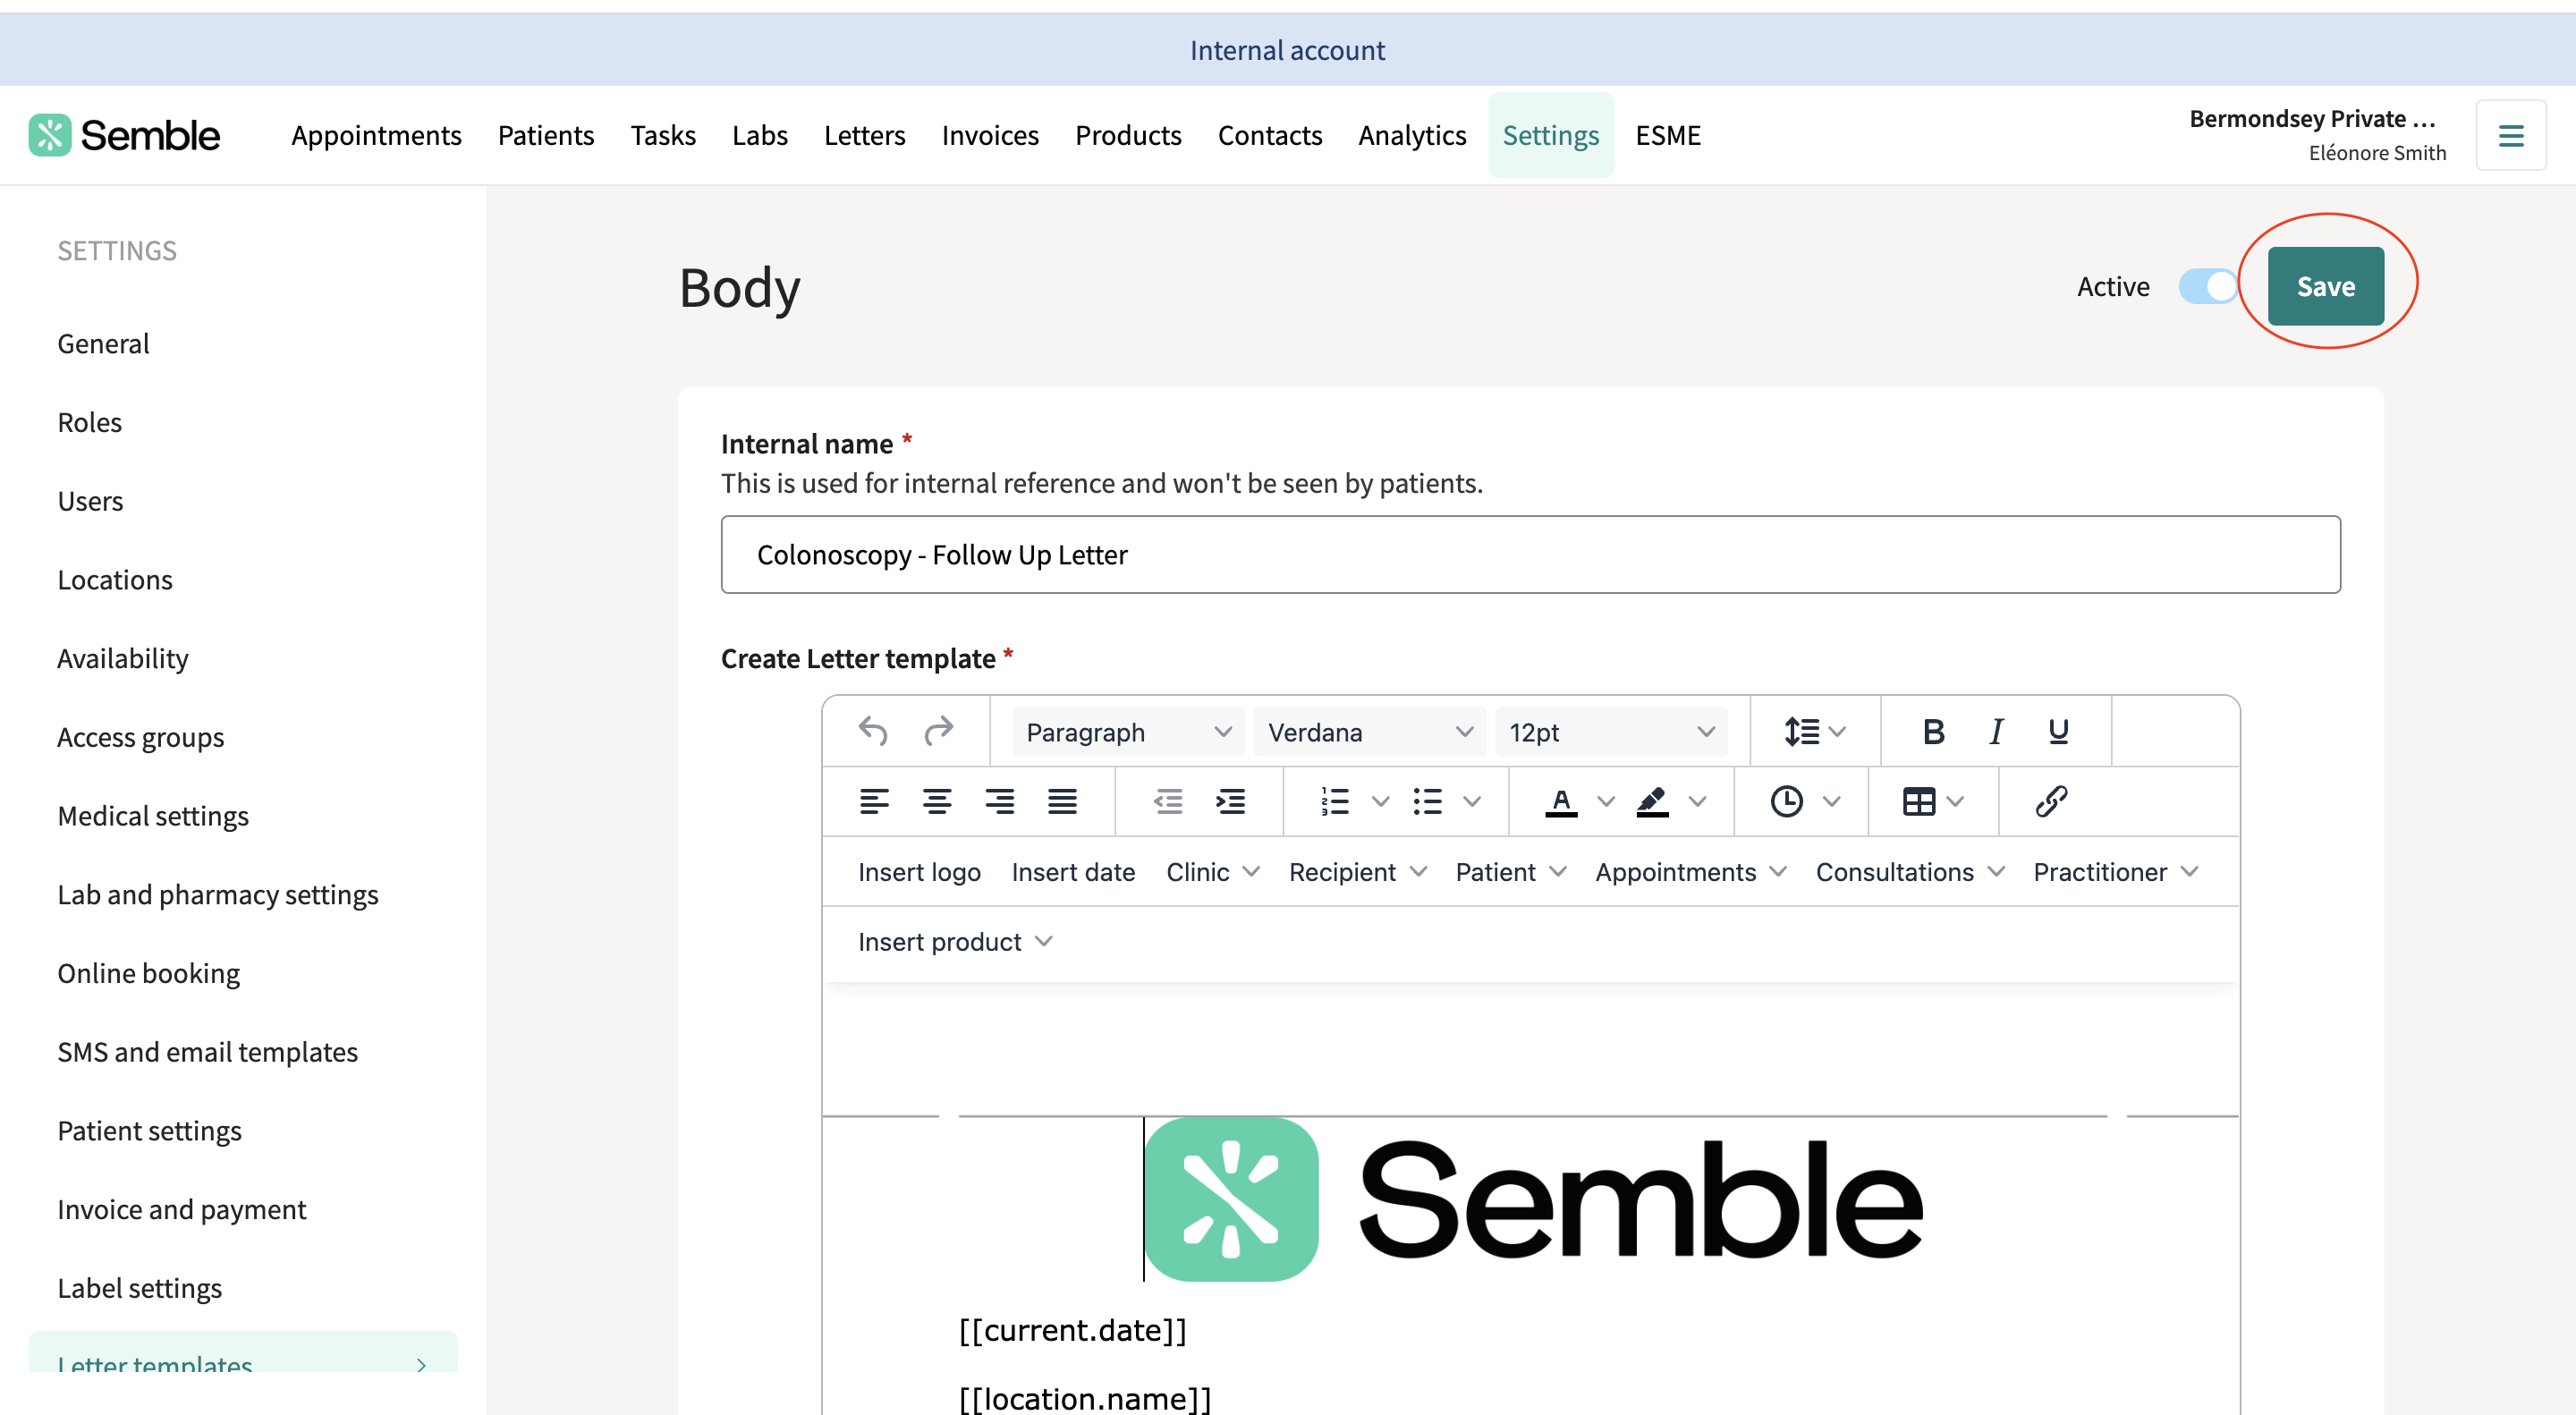Align text right
This screenshot has width=2576, height=1415.
(x=999, y=801)
